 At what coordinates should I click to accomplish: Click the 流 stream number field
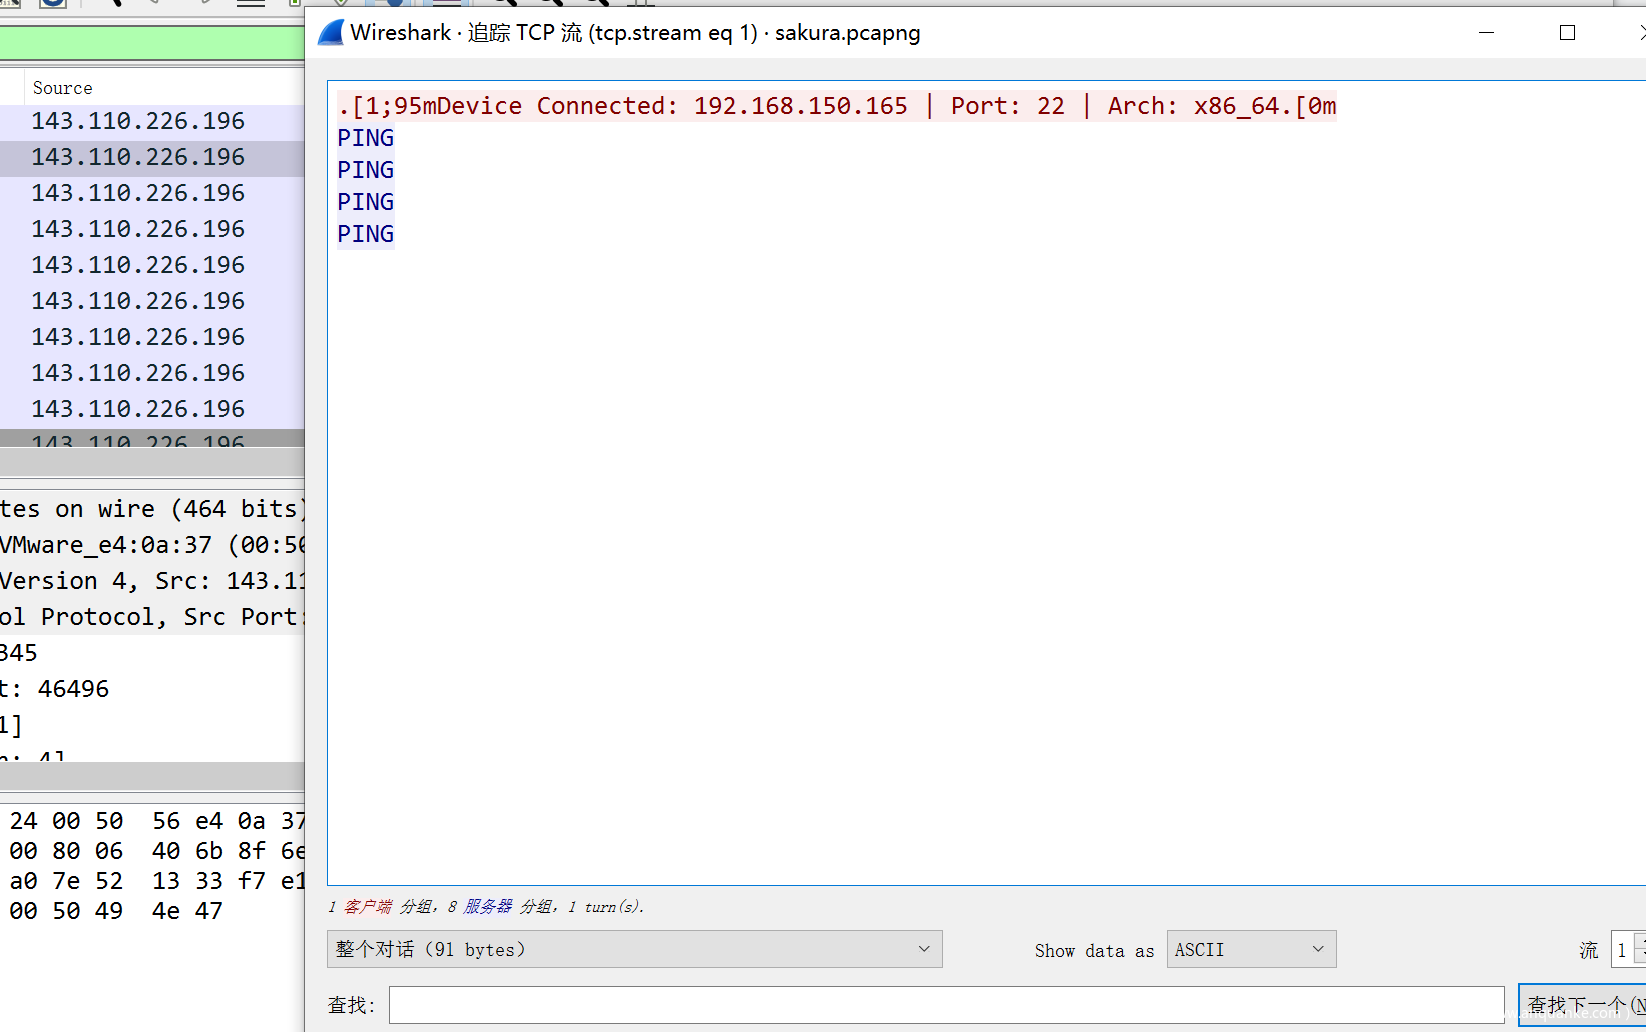point(1621,950)
